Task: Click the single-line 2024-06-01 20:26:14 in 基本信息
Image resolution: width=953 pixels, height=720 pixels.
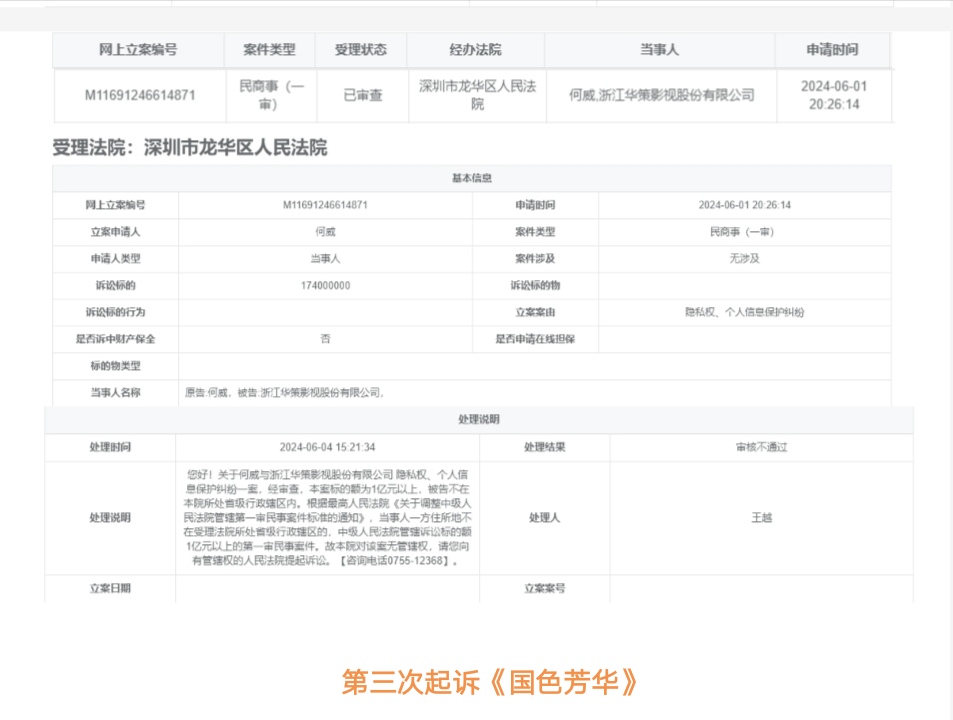Action: tap(745, 205)
